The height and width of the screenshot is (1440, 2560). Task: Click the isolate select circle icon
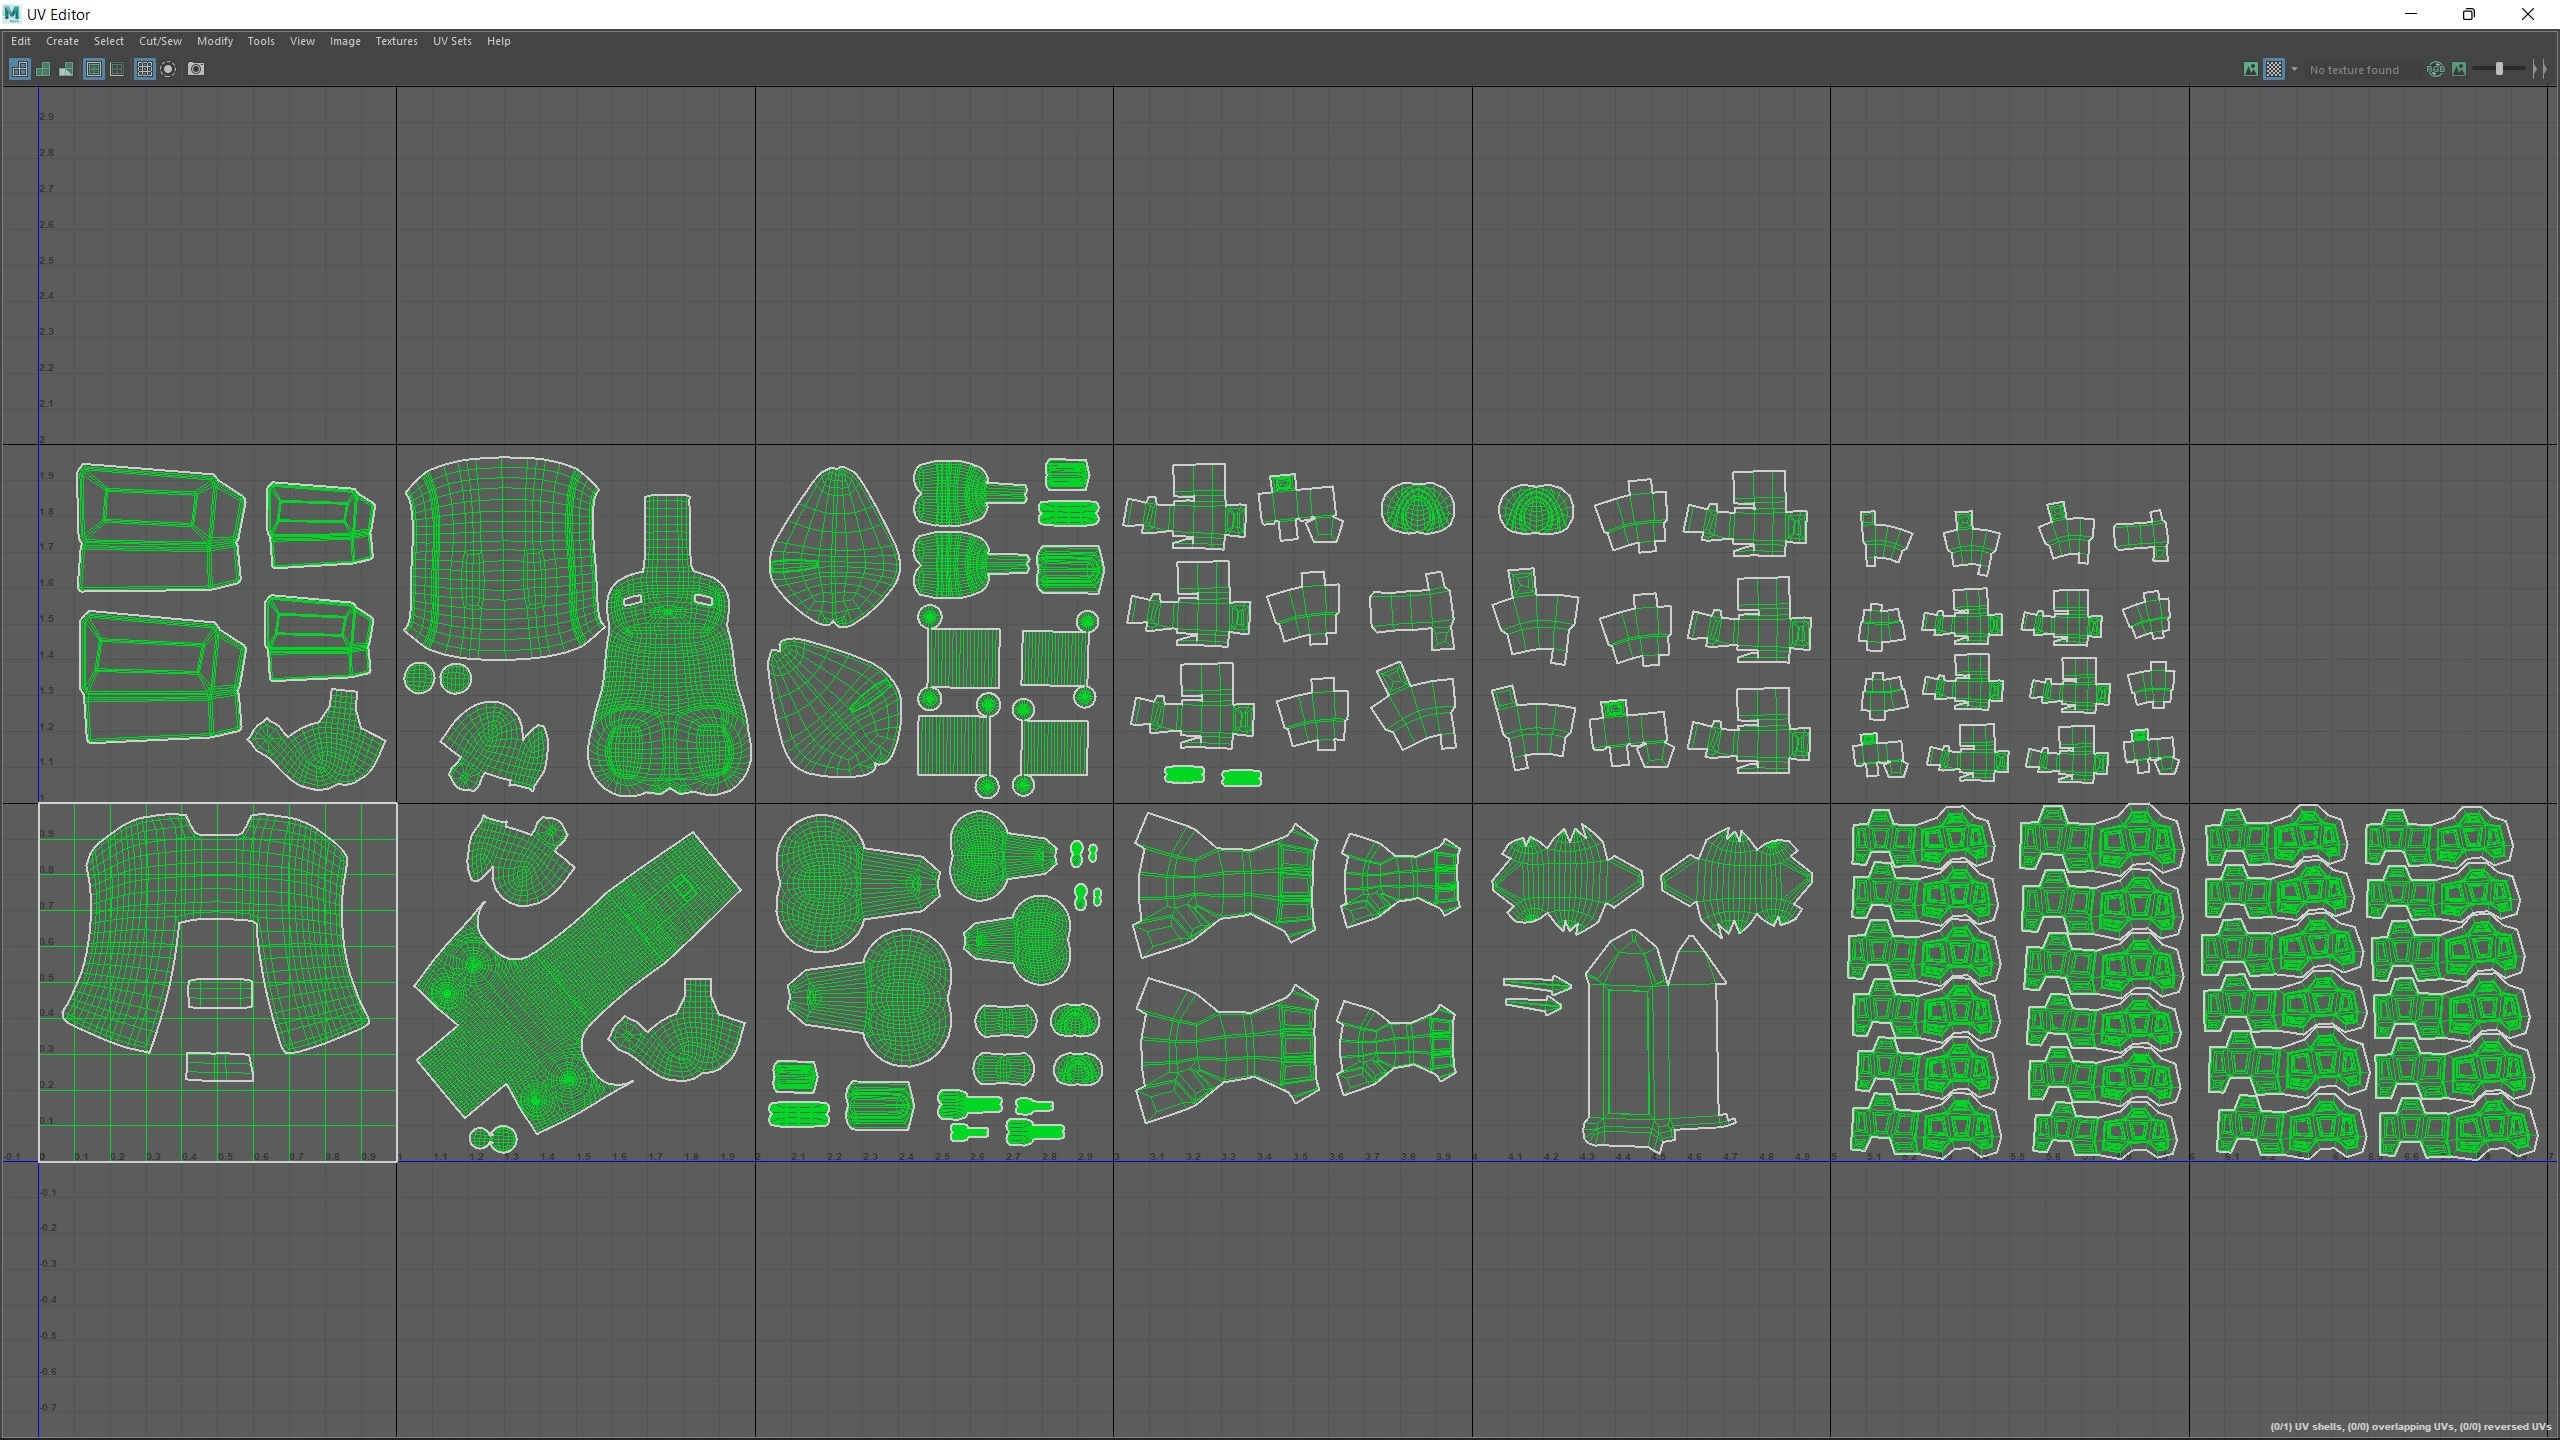point(168,69)
